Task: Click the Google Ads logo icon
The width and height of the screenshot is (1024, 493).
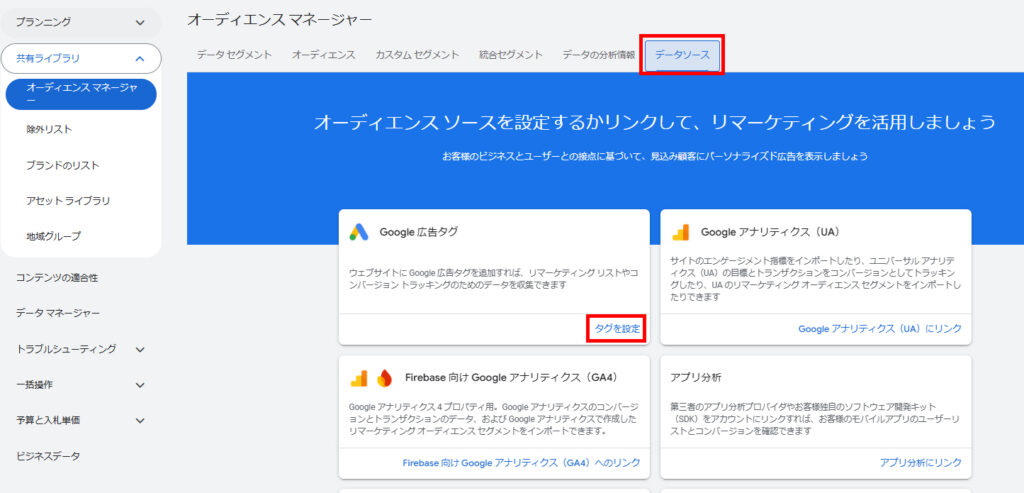Action: (x=359, y=232)
